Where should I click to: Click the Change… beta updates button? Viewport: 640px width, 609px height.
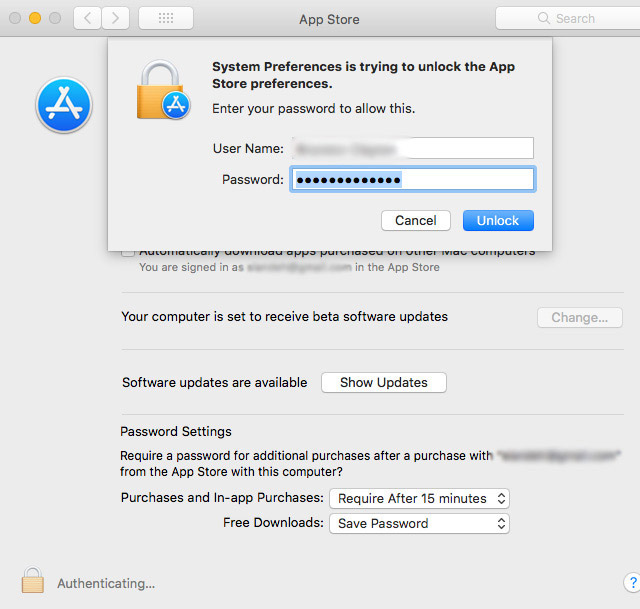click(x=580, y=318)
